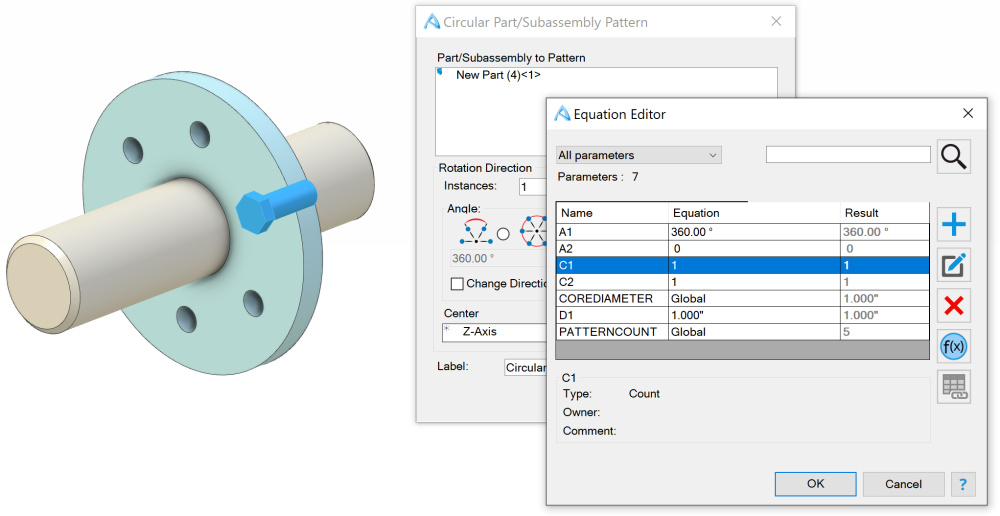
Task: Open the f(x) function list icon
Action: click(x=953, y=347)
